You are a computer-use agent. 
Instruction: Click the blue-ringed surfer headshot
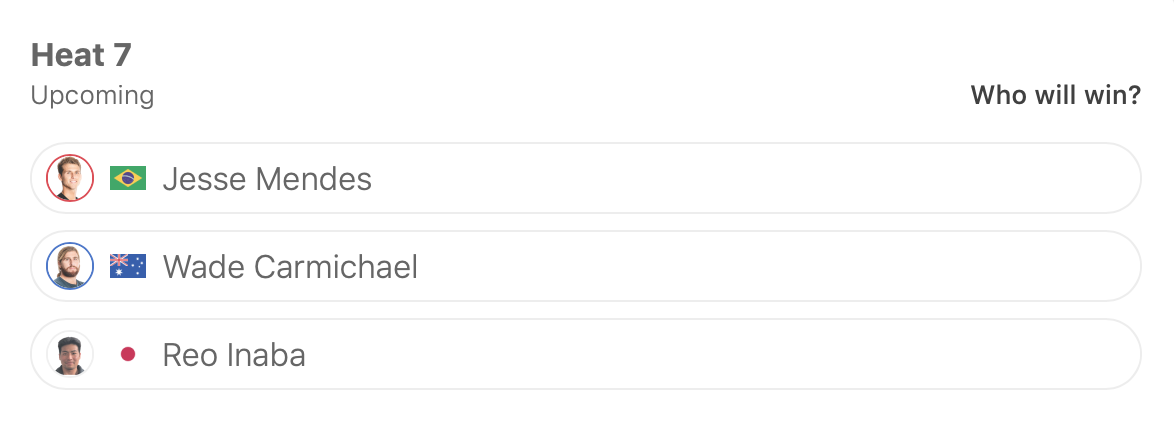coord(70,267)
